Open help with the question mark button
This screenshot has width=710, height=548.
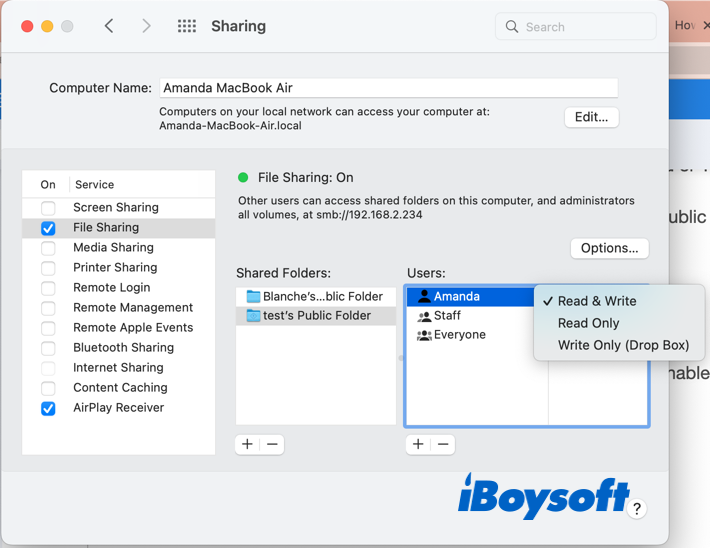pyautogui.click(x=637, y=509)
